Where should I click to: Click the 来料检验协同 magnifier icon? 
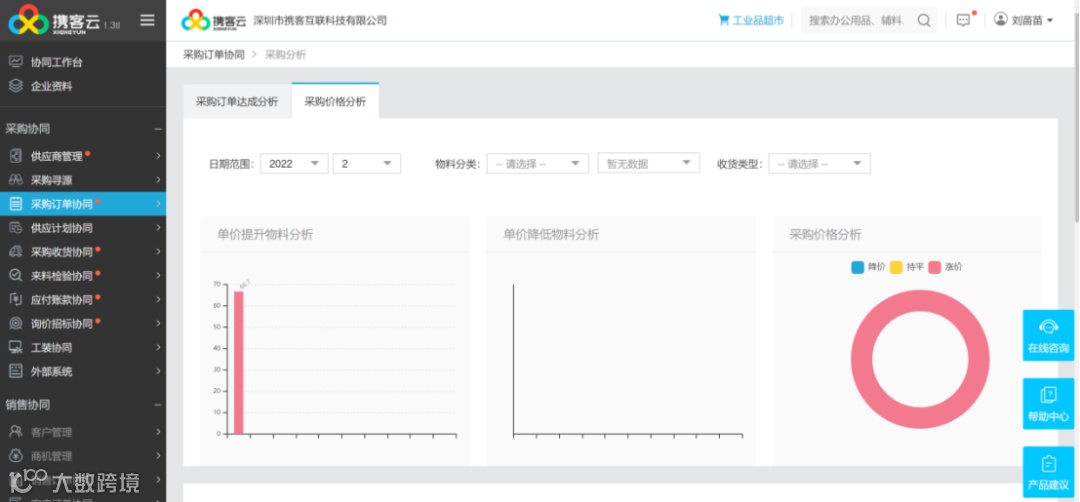pyautogui.click(x=16, y=275)
